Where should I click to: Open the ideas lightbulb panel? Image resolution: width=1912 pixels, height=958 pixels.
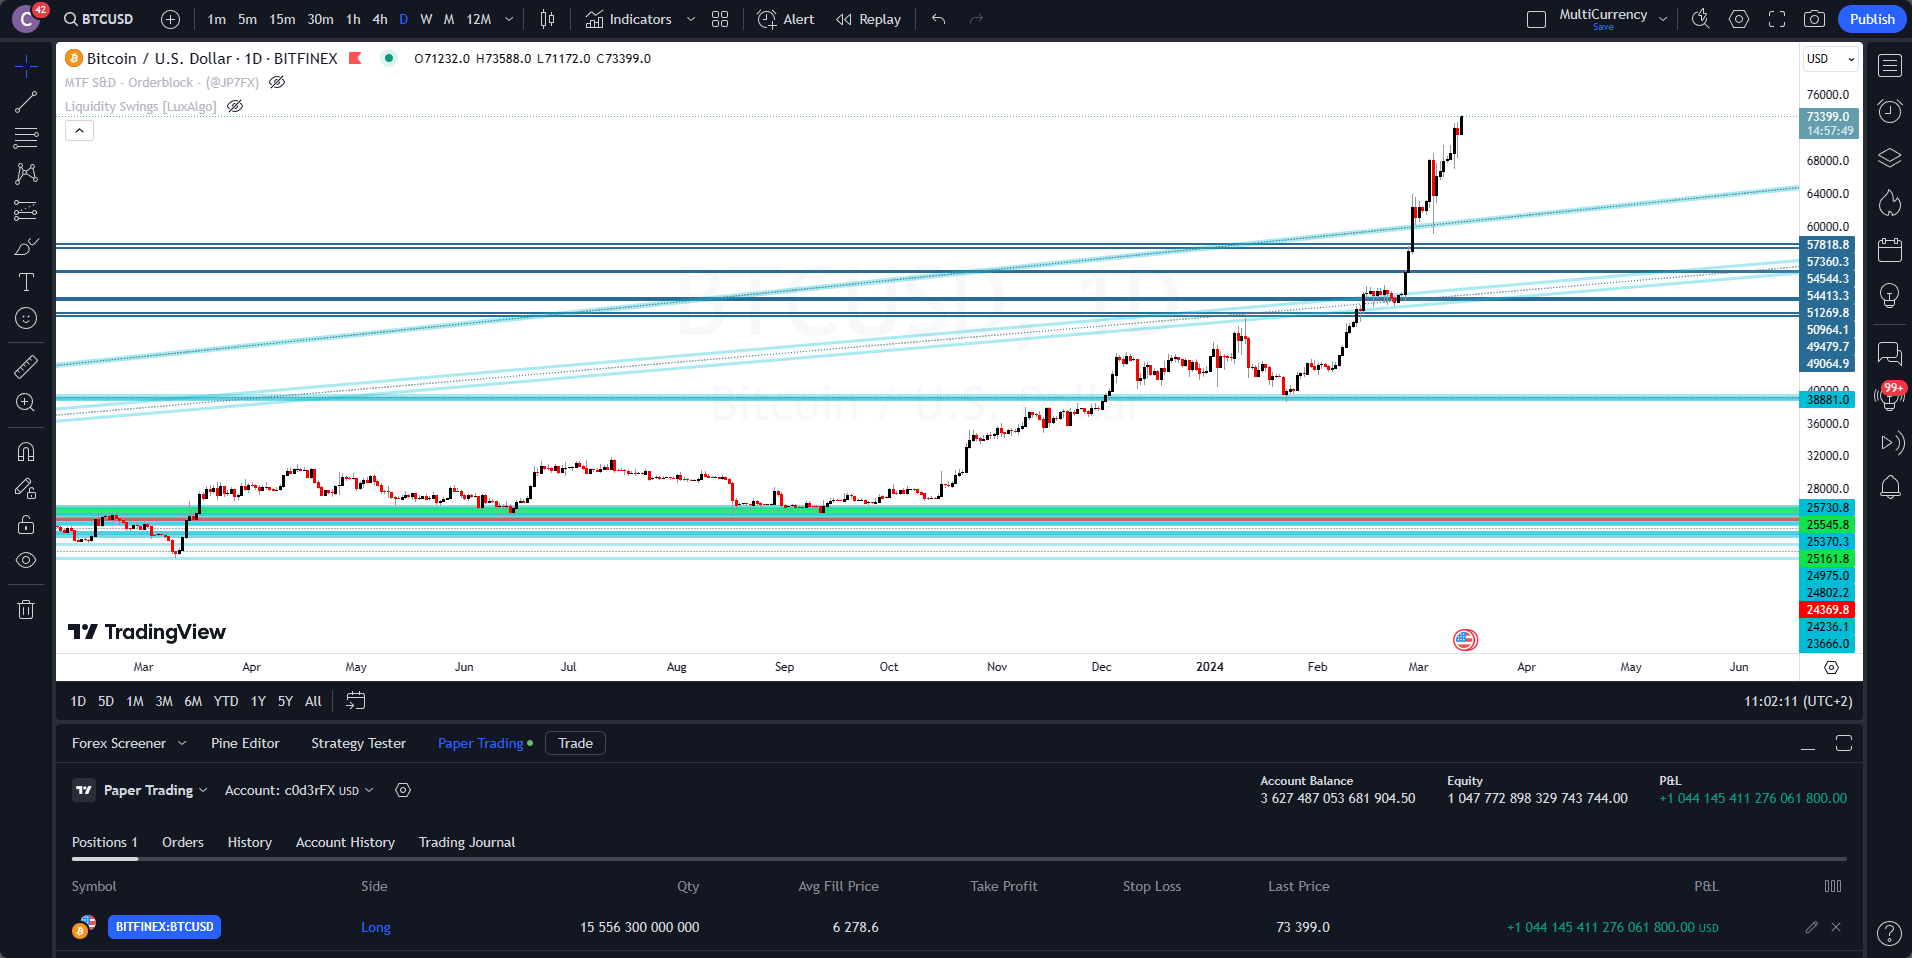tap(1889, 296)
